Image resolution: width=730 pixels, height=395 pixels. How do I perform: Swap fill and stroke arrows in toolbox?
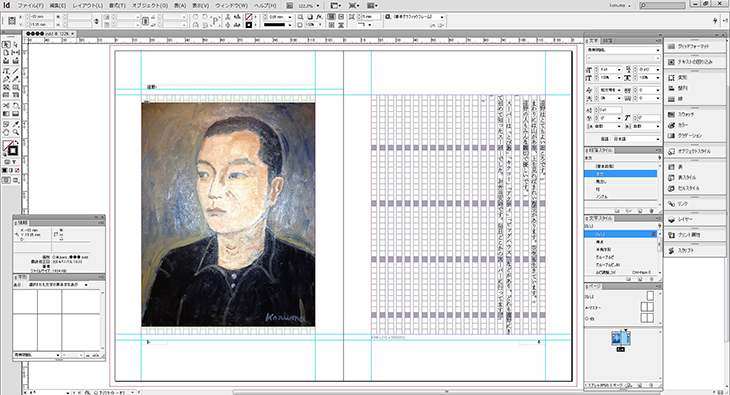(17, 142)
